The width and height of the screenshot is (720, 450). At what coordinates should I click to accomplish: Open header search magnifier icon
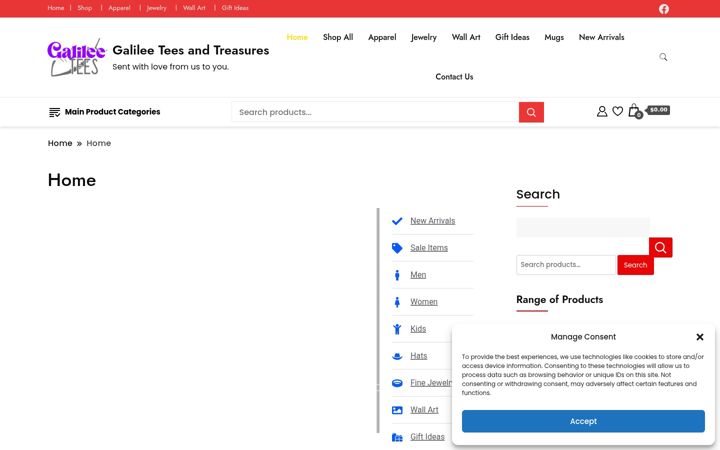pyautogui.click(x=663, y=57)
